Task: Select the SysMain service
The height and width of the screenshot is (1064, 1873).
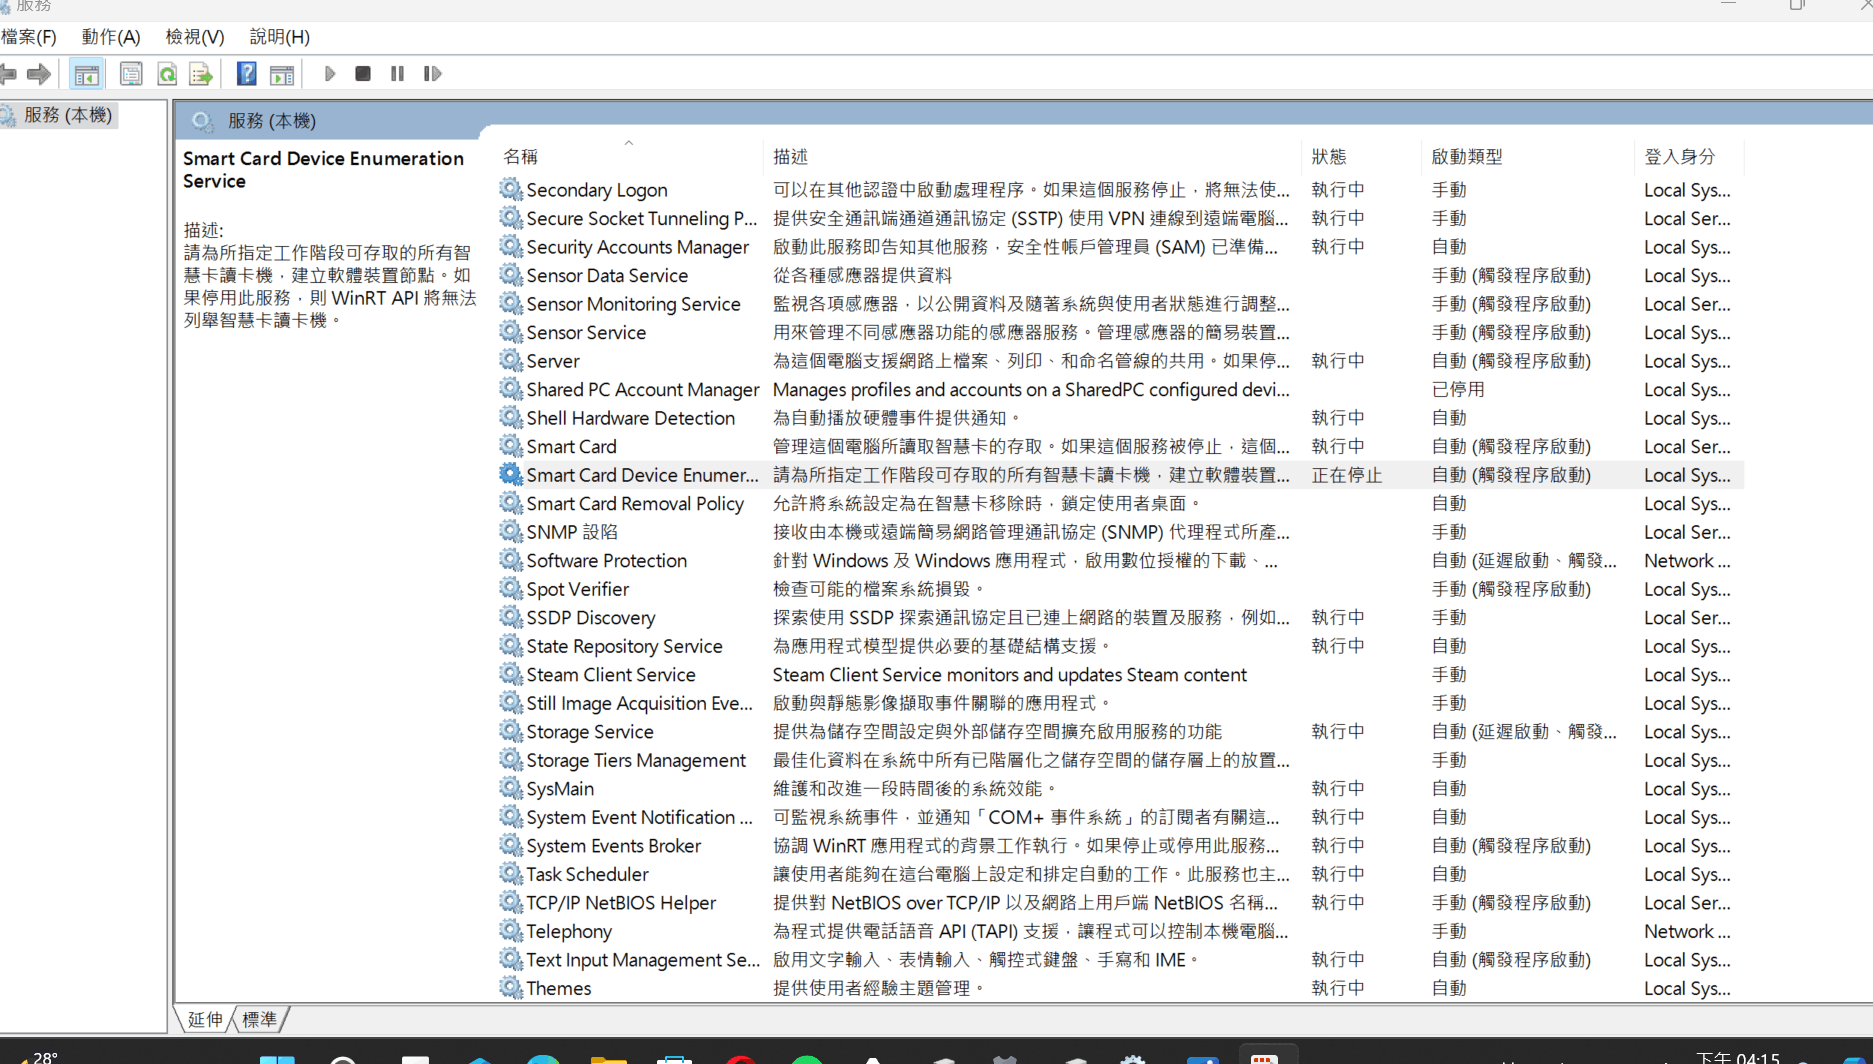Action: coord(560,789)
